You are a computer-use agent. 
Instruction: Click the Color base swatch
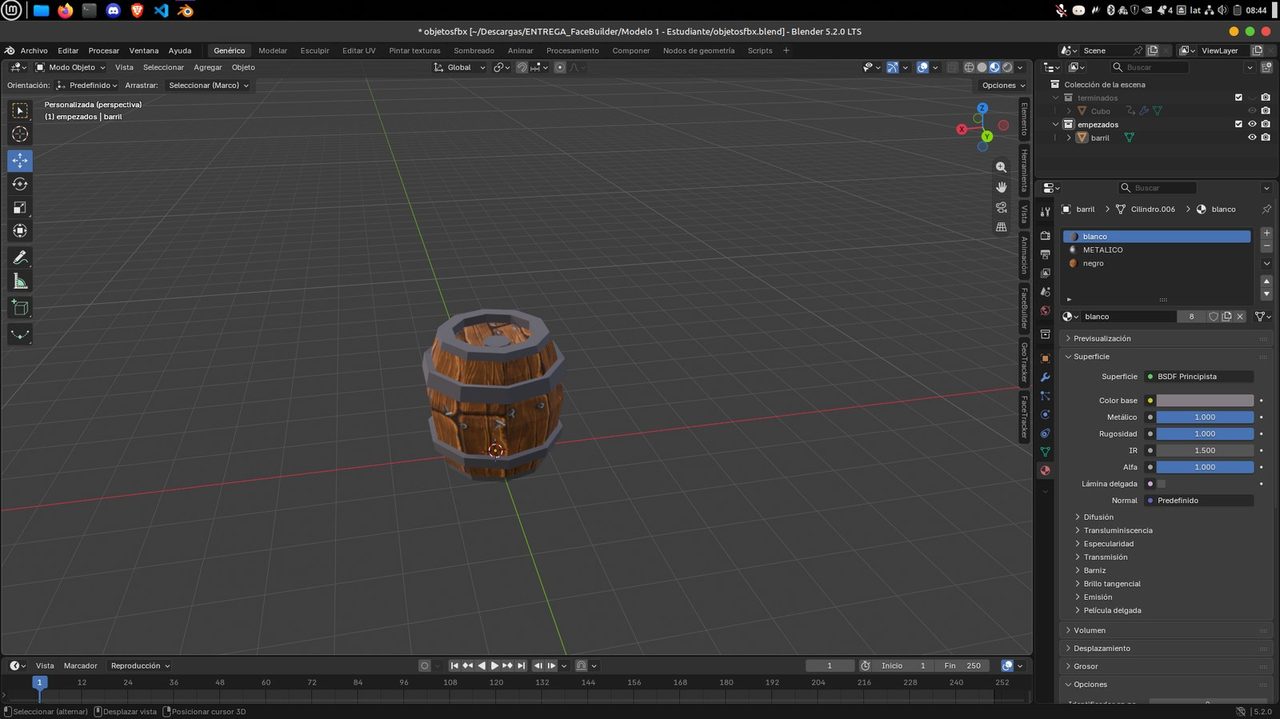(1205, 400)
